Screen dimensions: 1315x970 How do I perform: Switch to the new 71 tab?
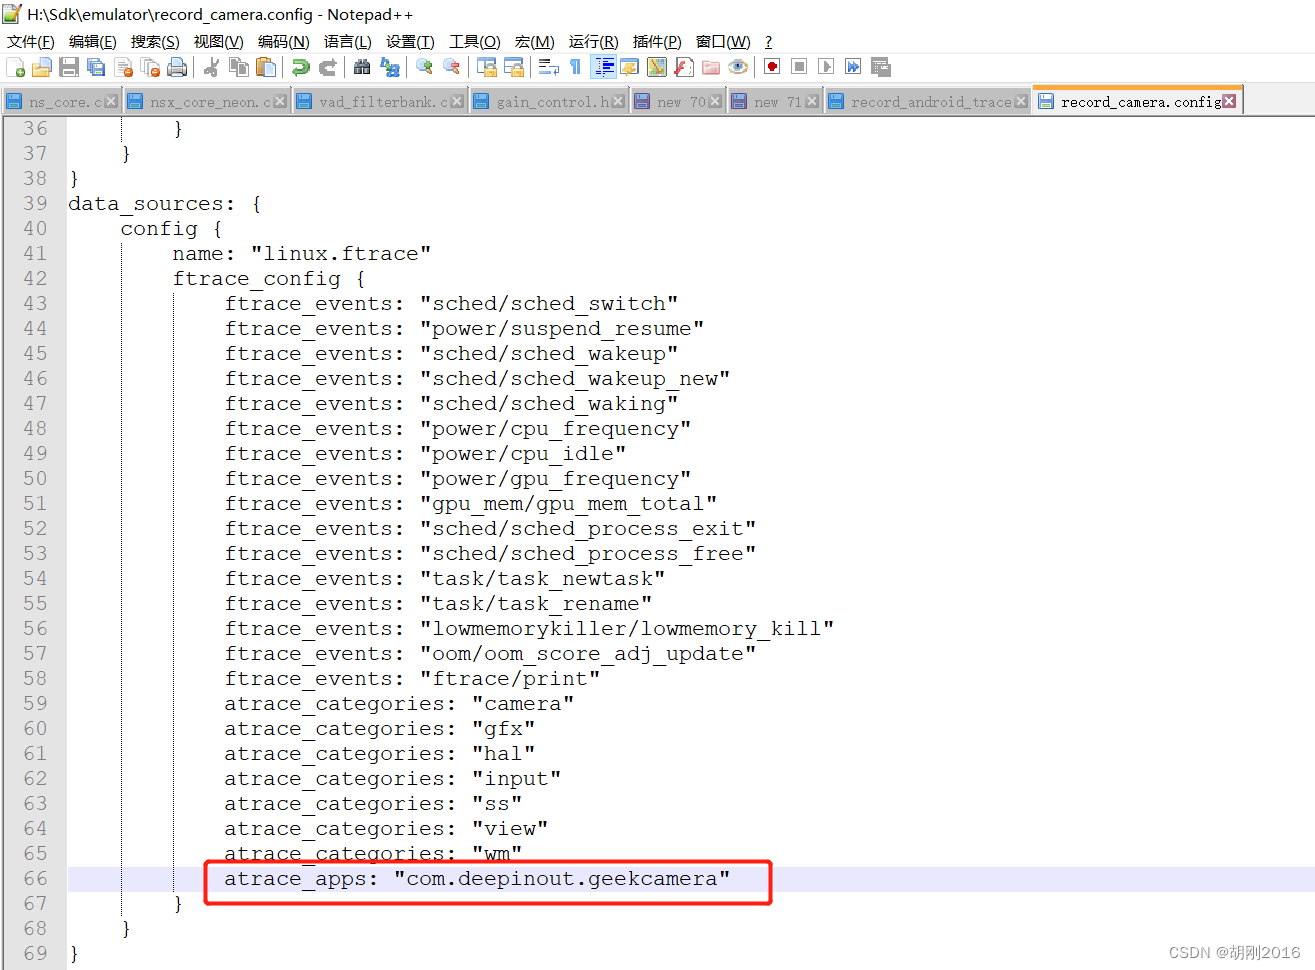tap(775, 102)
